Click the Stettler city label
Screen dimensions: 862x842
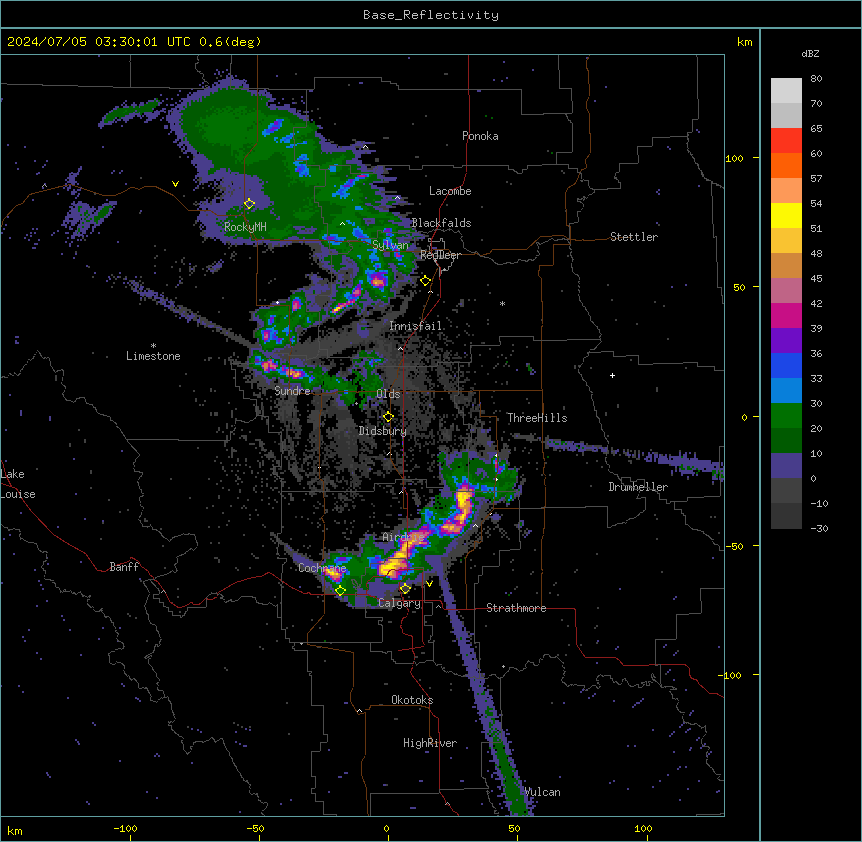coord(634,237)
